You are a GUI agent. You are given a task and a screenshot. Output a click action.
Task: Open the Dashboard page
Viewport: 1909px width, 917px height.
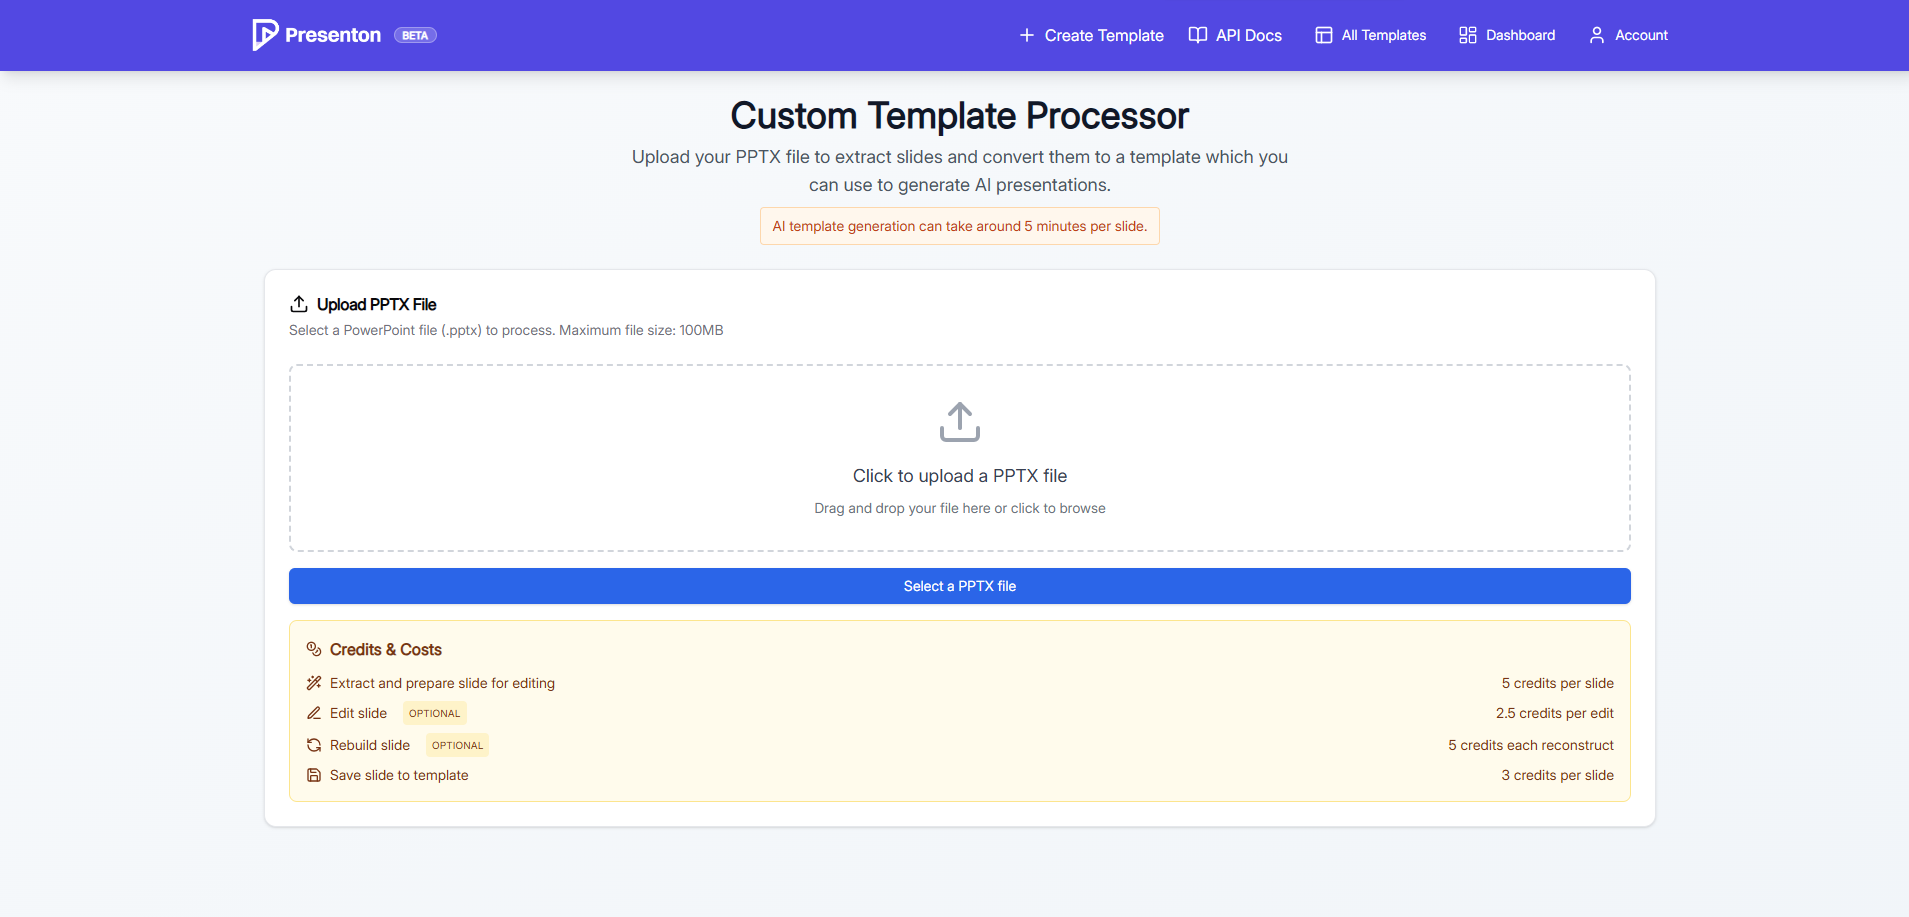pyautogui.click(x=1520, y=35)
